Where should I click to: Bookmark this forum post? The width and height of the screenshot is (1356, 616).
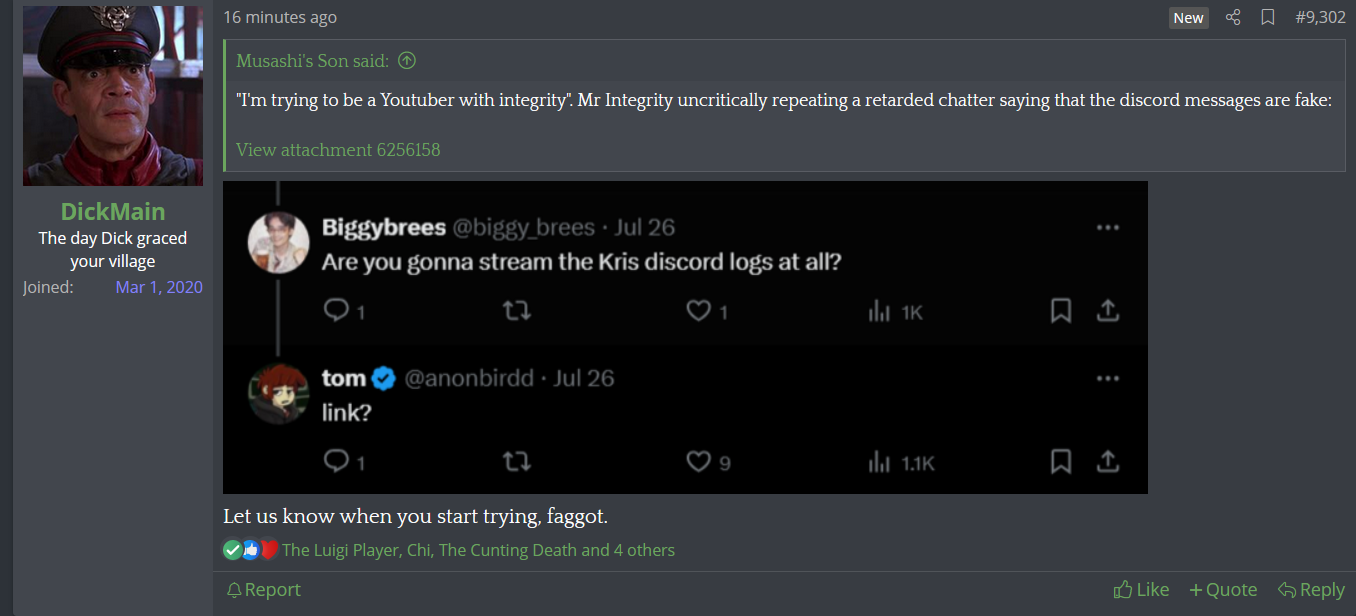pos(1268,17)
